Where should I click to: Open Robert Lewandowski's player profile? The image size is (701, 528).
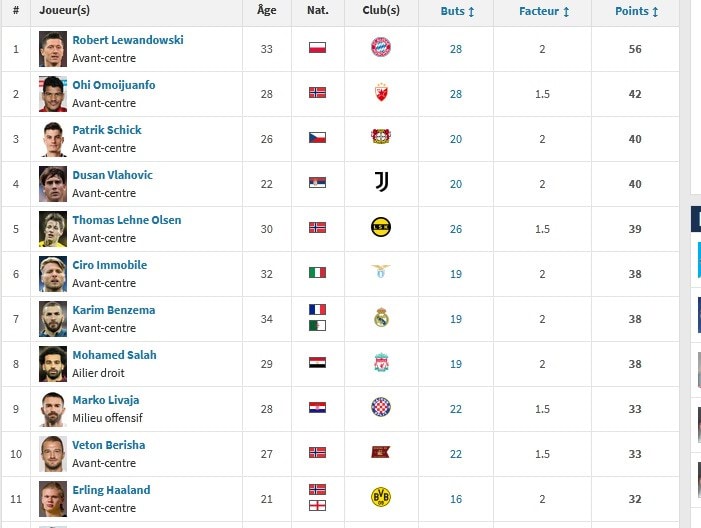coord(127,40)
